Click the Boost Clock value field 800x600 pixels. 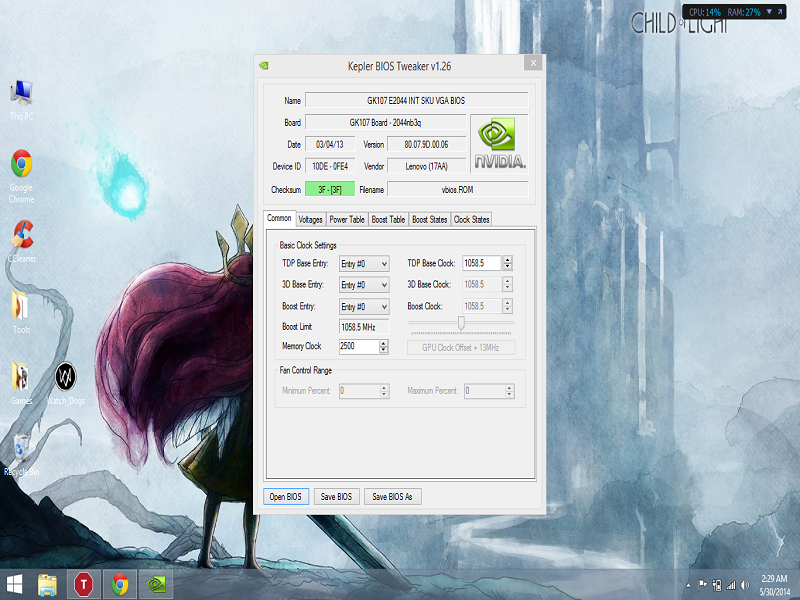[x=482, y=306]
